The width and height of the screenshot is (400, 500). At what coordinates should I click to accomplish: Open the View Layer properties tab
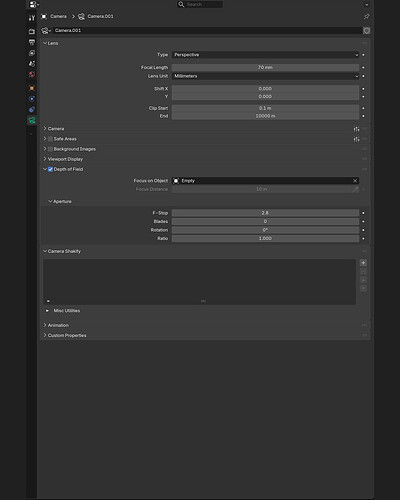click(32, 53)
